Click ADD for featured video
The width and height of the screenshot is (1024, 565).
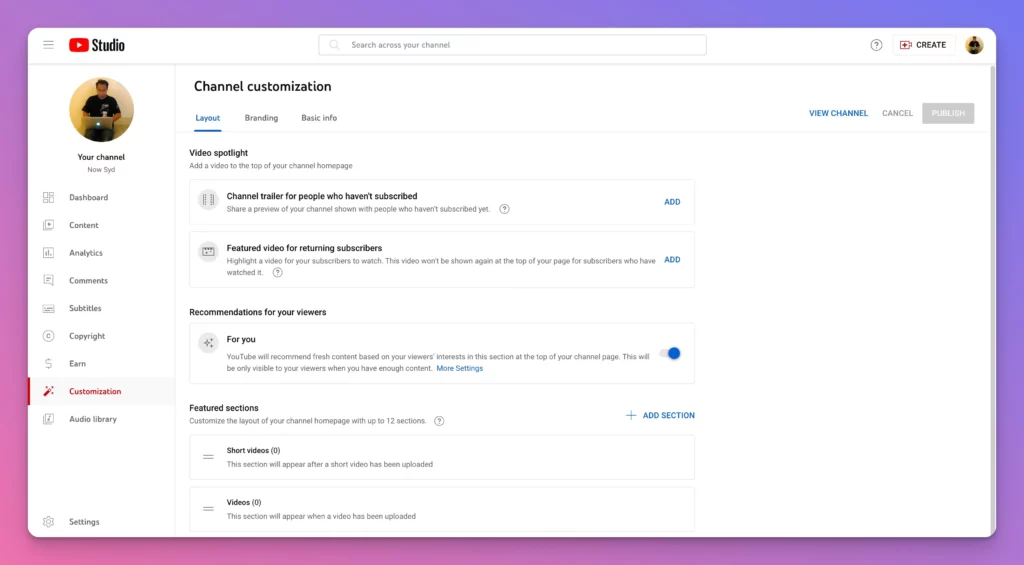(x=672, y=259)
